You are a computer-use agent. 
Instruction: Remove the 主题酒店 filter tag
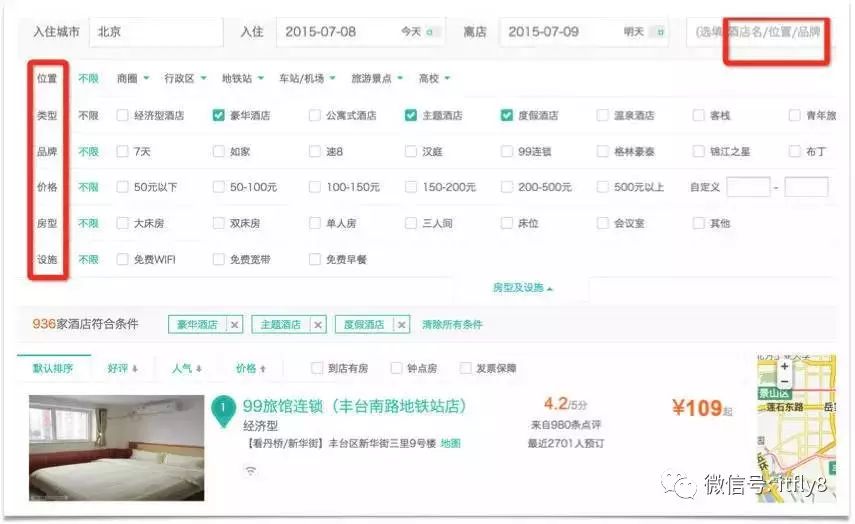click(318, 325)
